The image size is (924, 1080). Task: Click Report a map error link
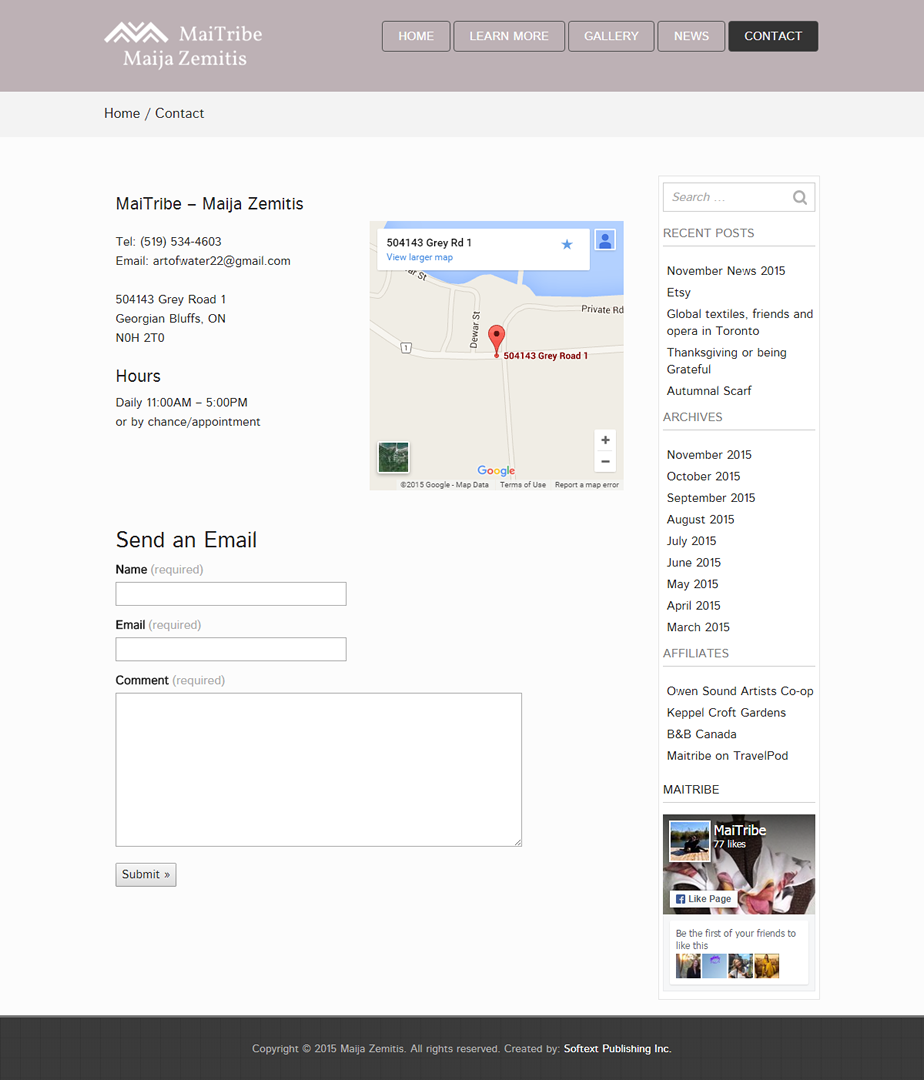[x=587, y=485]
